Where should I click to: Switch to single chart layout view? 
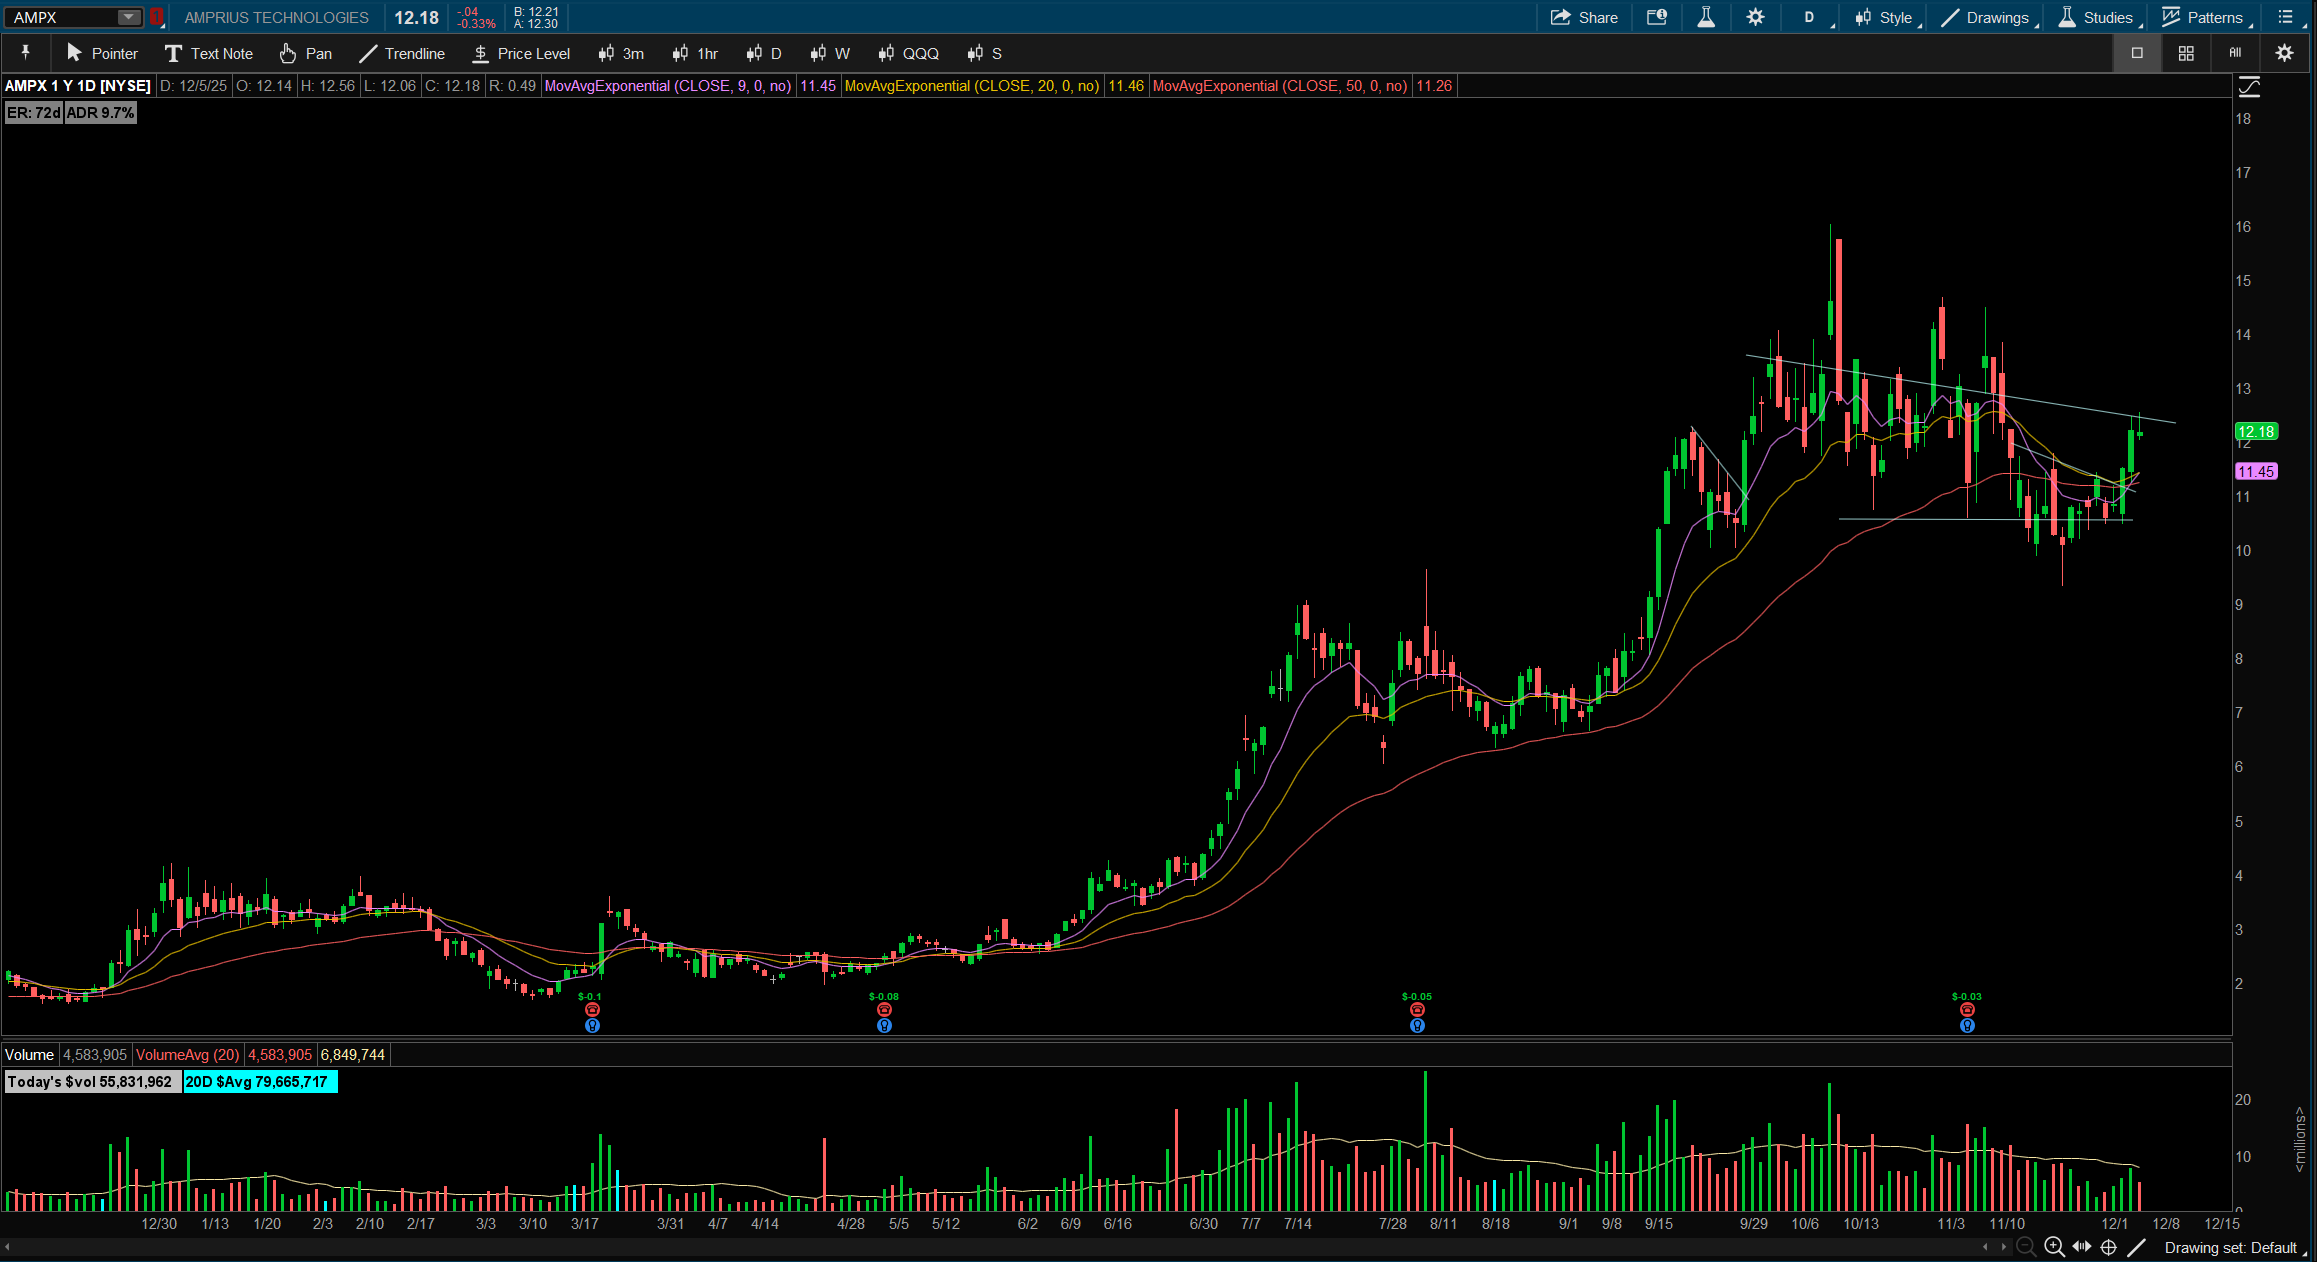[x=2137, y=53]
